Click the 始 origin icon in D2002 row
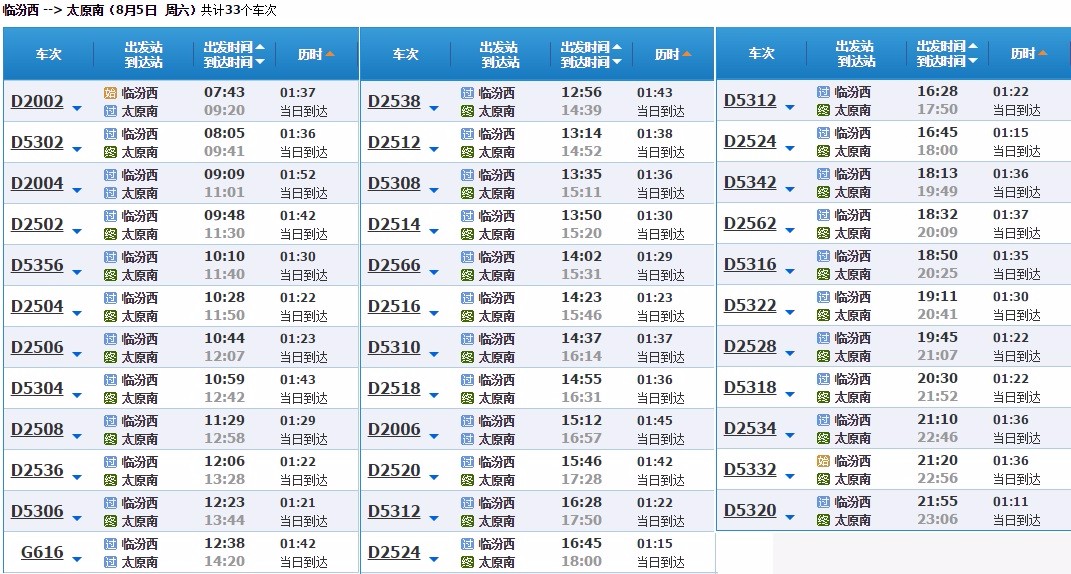 click(x=111, y=93)
